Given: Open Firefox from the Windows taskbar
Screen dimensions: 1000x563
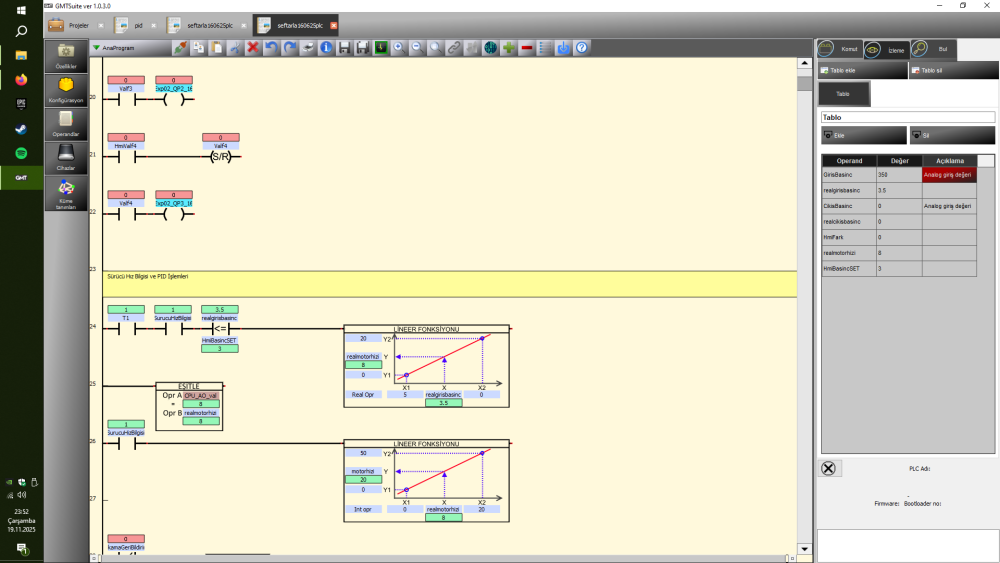Looking at the screenshot, I should (21, 79).
